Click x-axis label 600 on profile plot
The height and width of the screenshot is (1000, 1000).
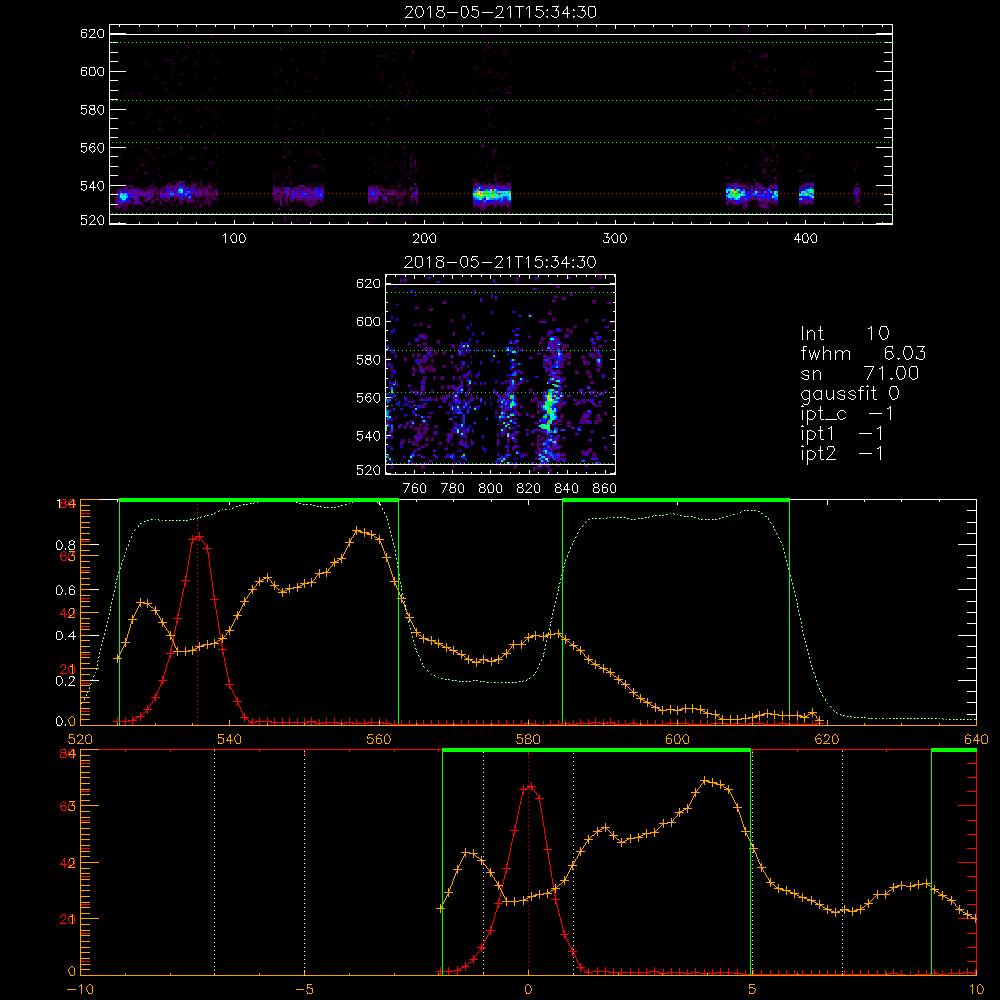(x=677, y=739)
